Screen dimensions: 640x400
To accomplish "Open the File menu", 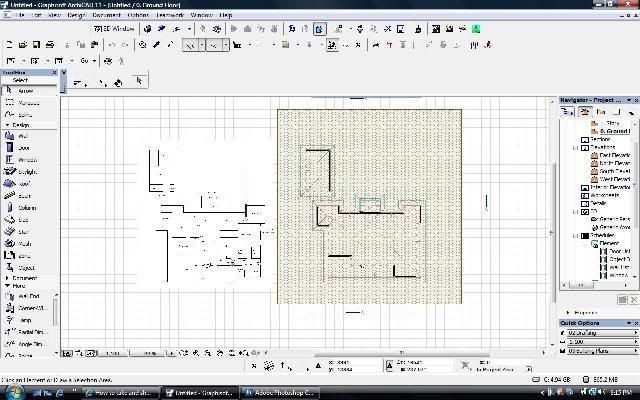I will point(20,15).
